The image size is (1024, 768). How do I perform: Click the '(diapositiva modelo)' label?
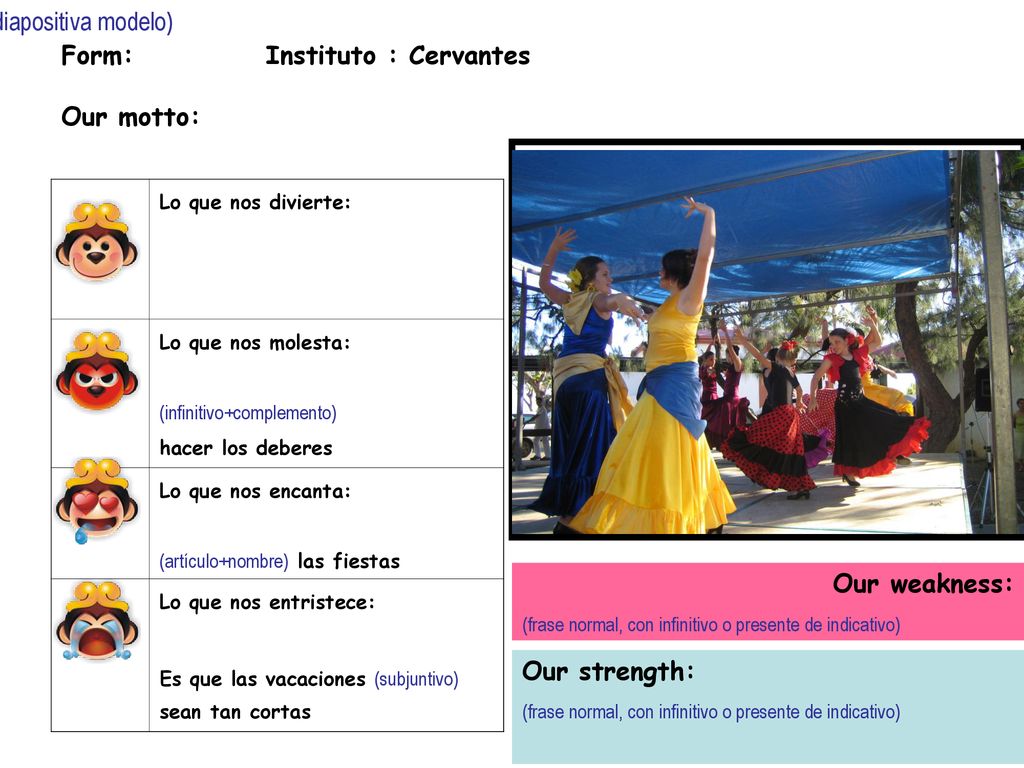86,22
